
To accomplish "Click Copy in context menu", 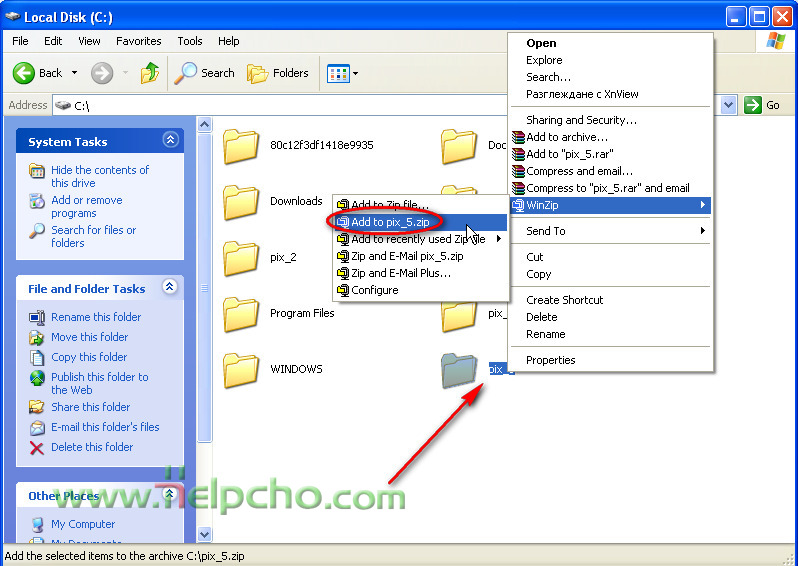I will pos(611,274).
